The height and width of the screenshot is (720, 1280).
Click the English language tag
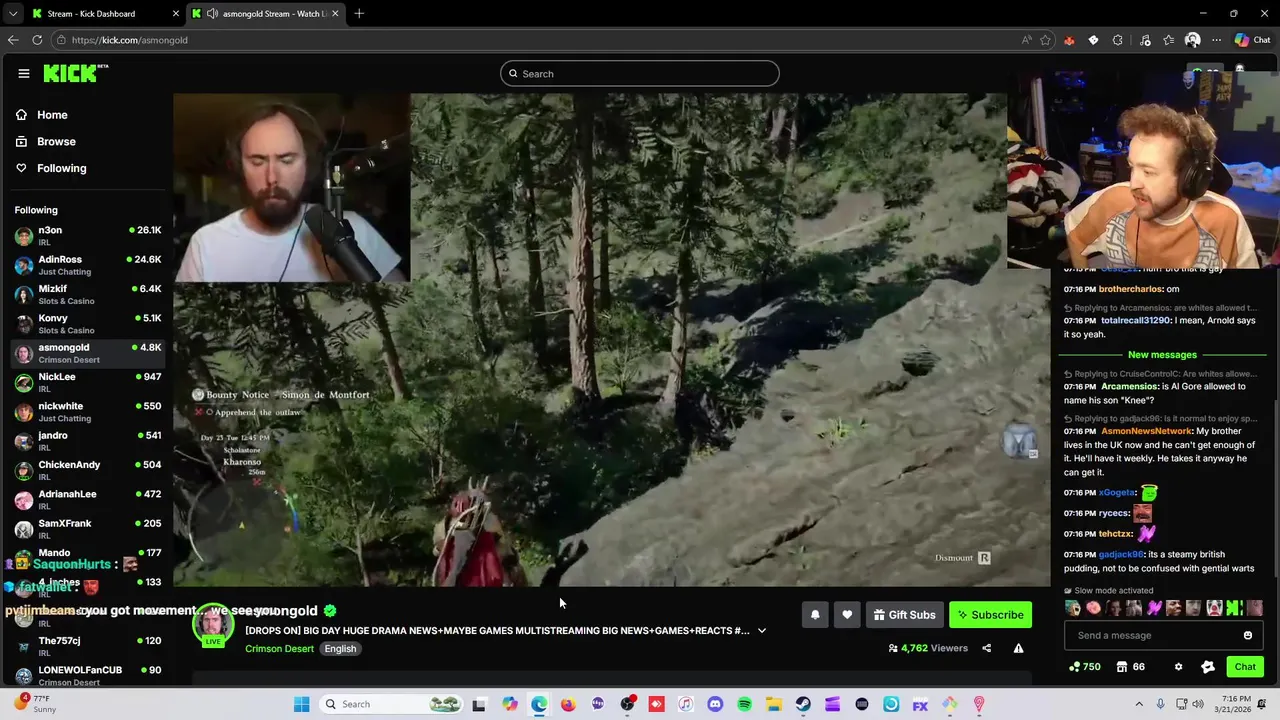coord(340,649)
